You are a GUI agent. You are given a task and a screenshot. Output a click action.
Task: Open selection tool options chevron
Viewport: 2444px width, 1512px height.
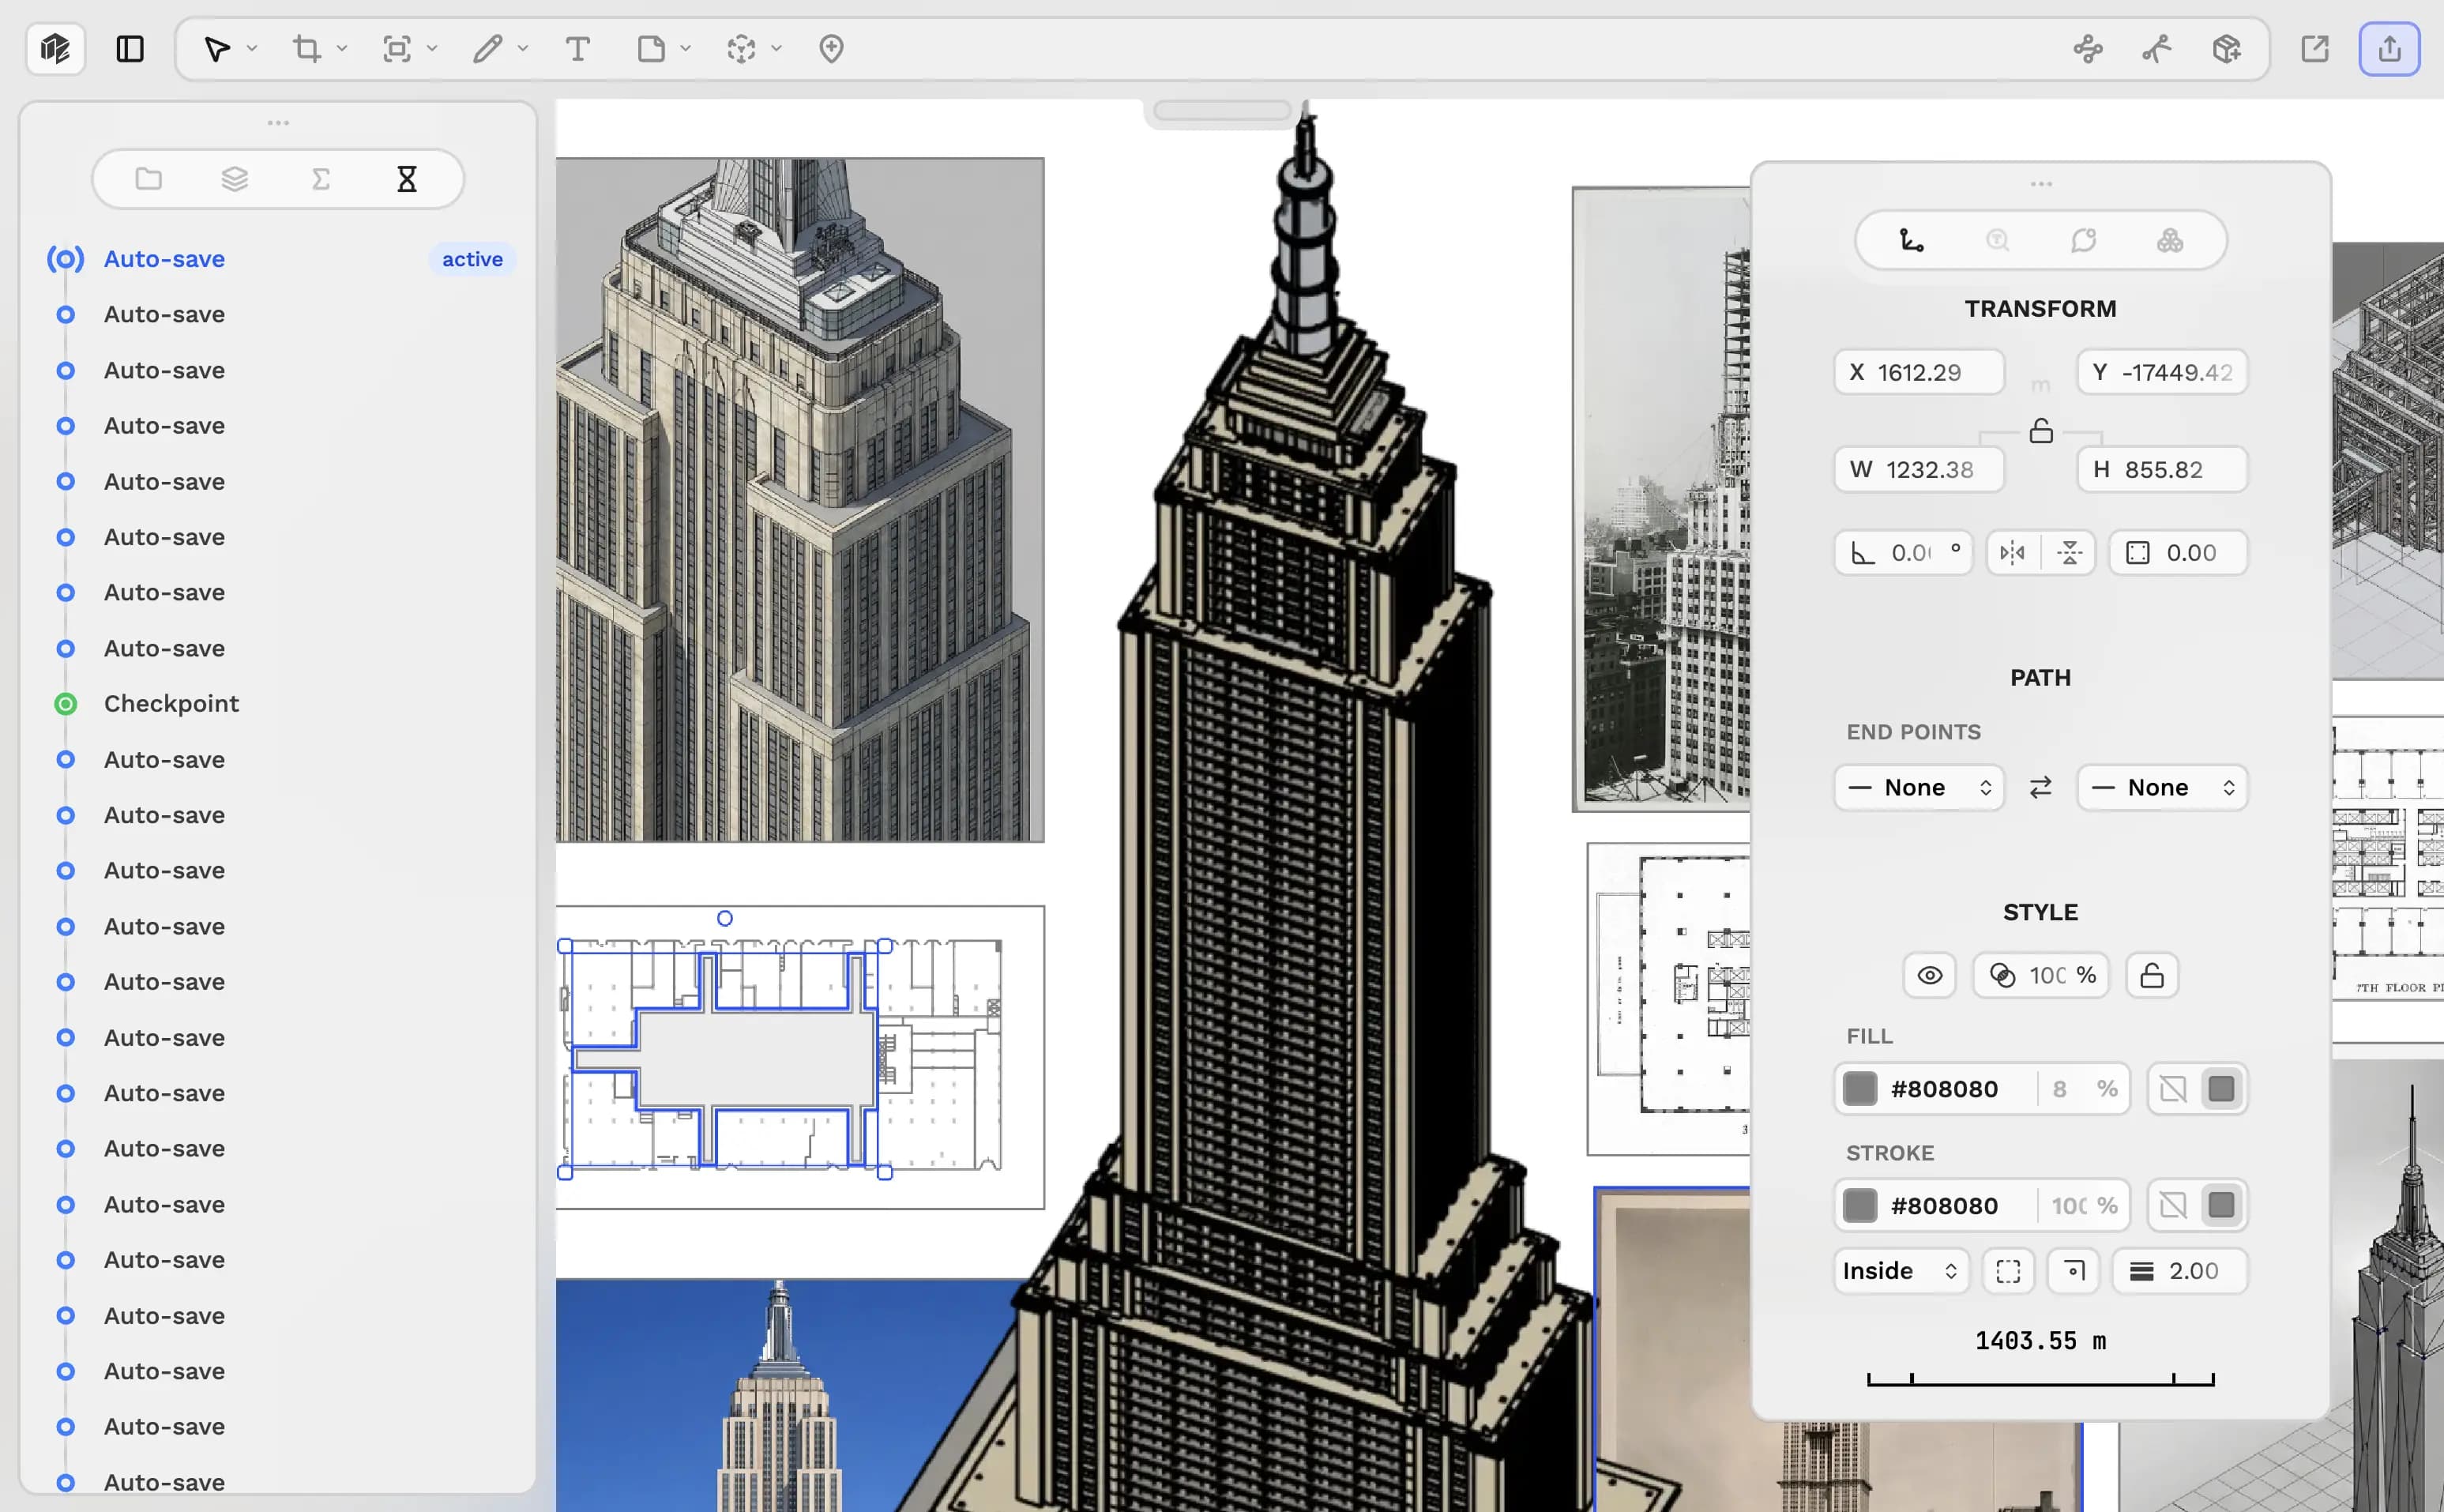pyautogui.click(x=251, y=48)
